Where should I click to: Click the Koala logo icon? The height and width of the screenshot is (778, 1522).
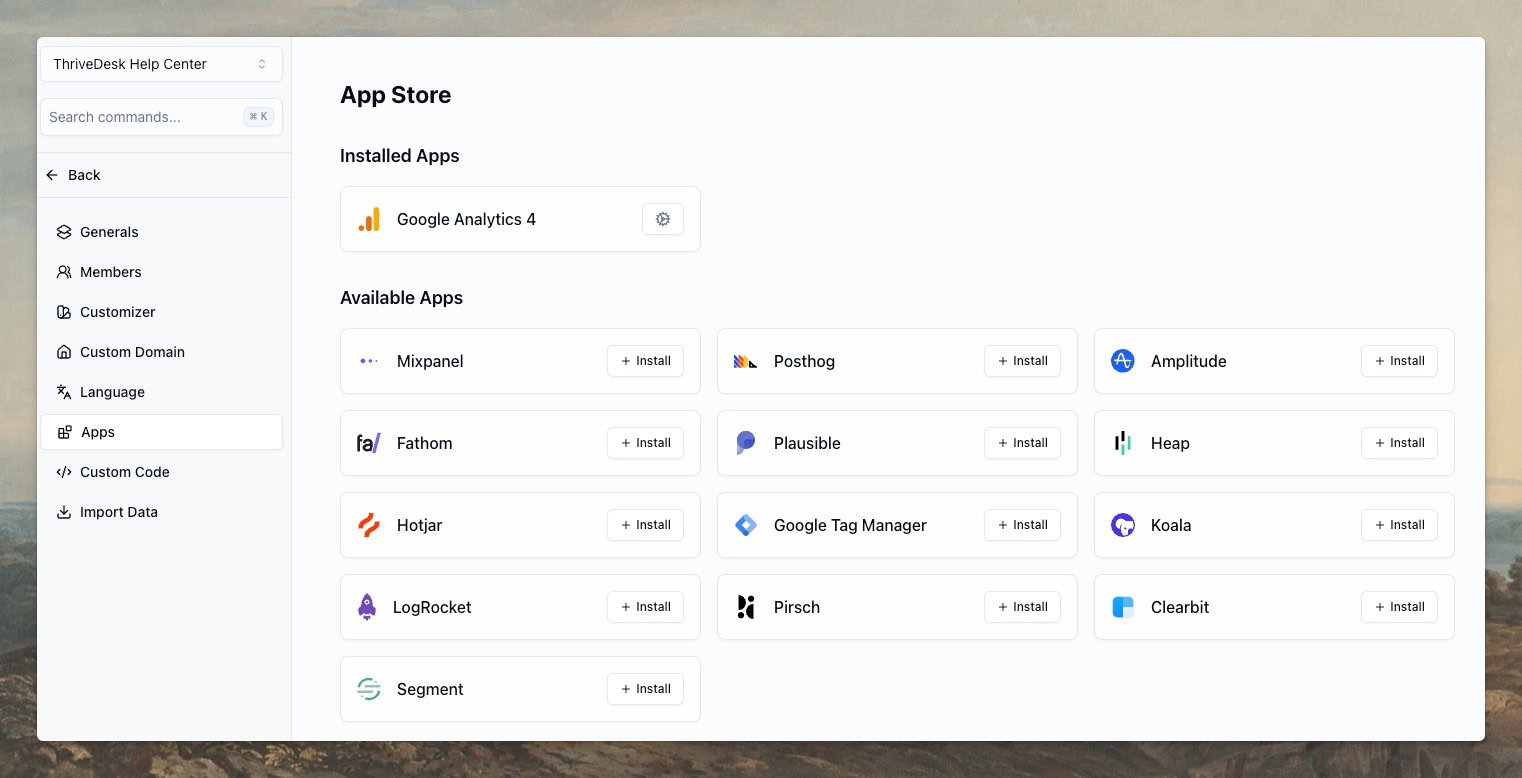coord(1123,525)
